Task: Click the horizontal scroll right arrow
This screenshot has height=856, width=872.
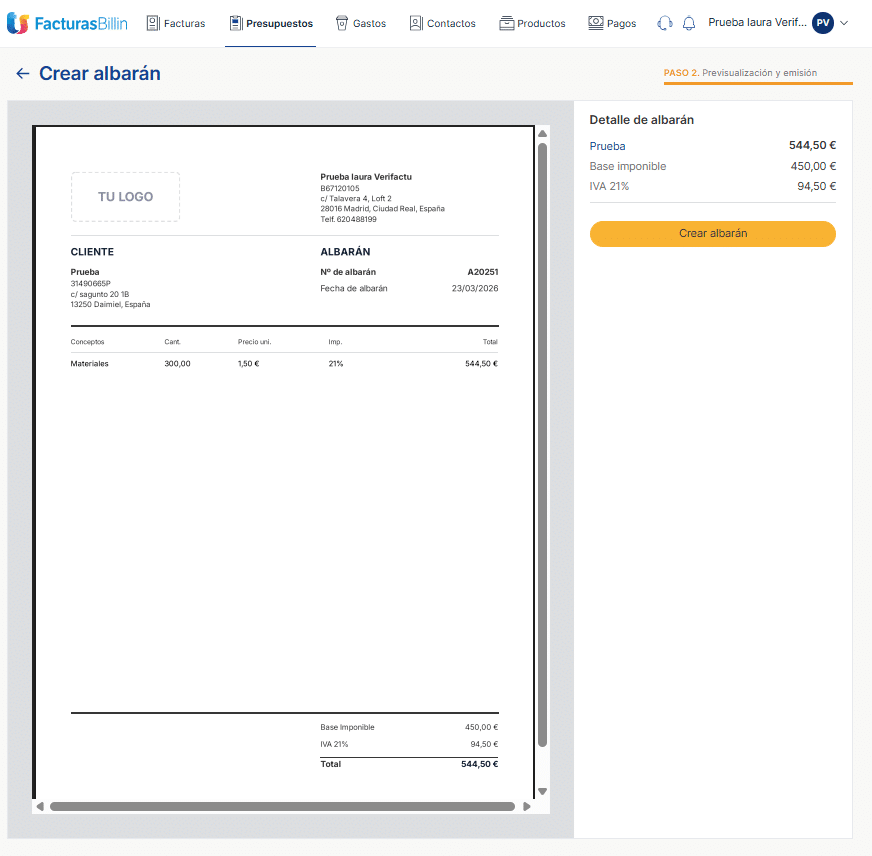Action: (x=527, y=806)
